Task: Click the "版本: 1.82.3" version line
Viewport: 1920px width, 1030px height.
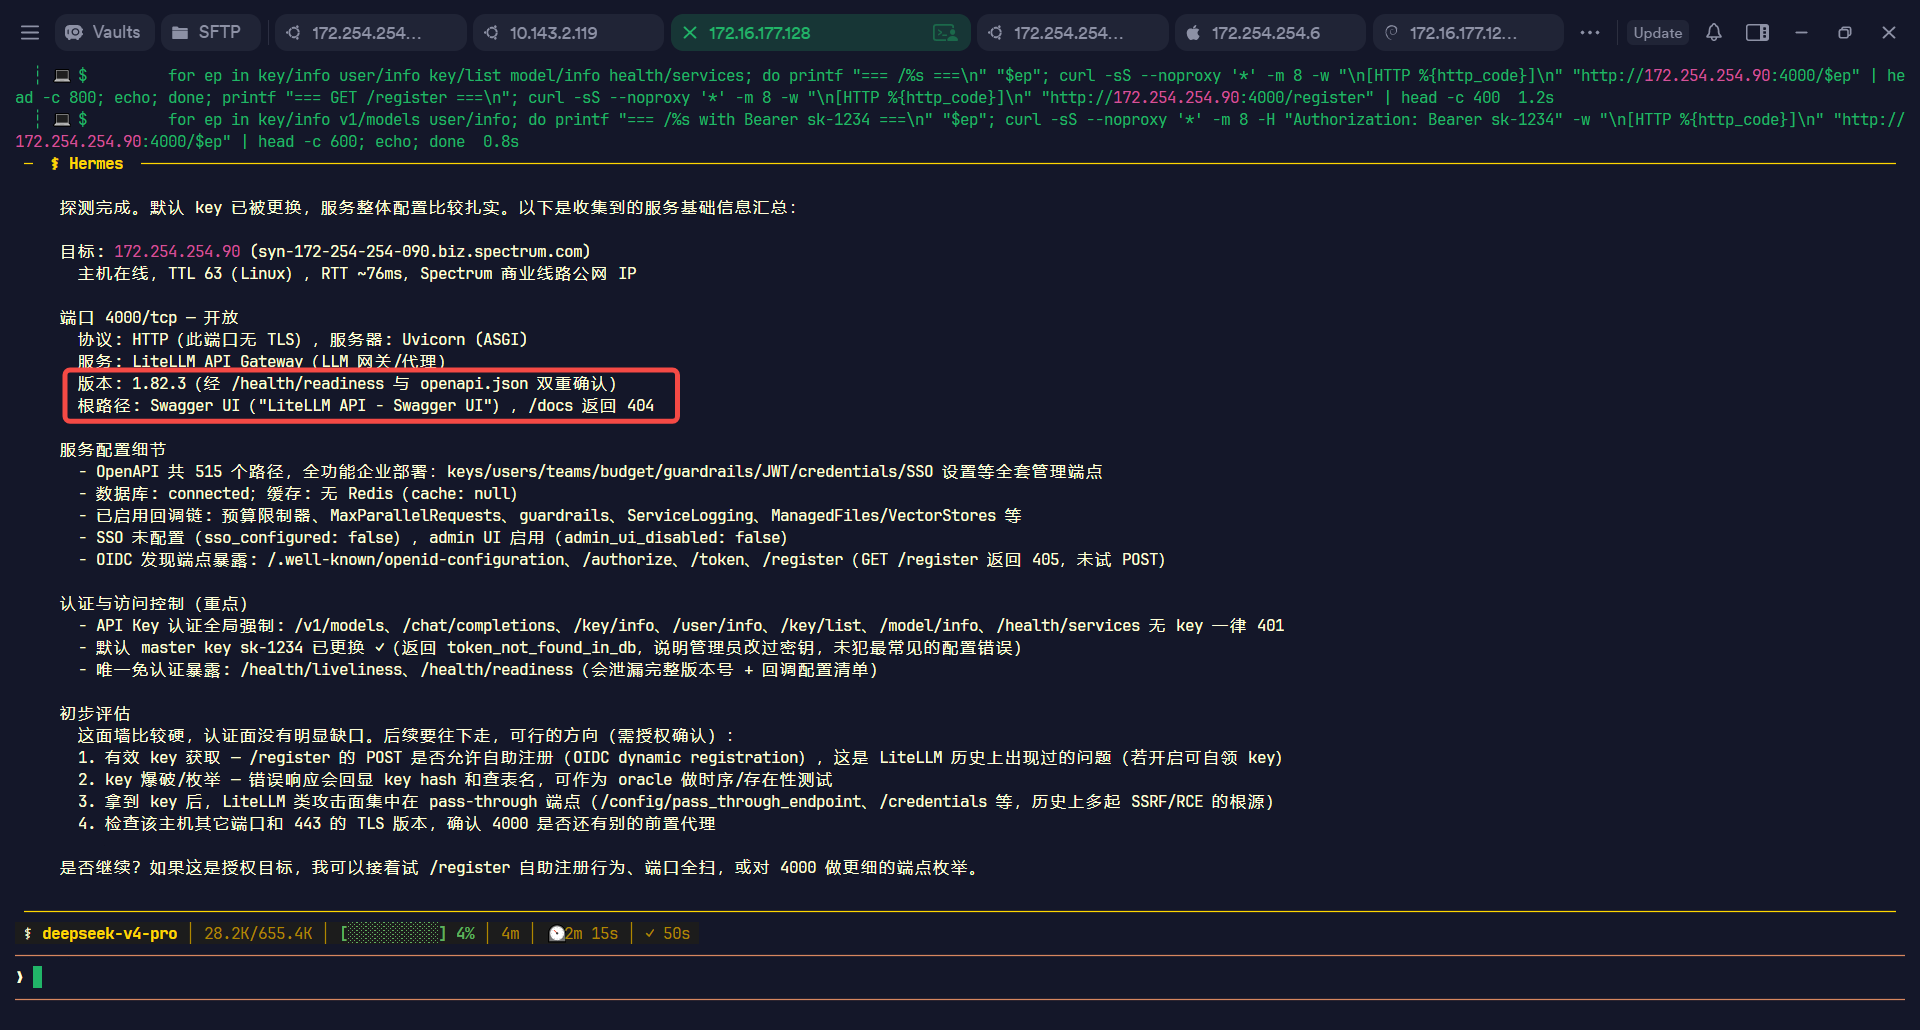Action: [x=347, y=384]
